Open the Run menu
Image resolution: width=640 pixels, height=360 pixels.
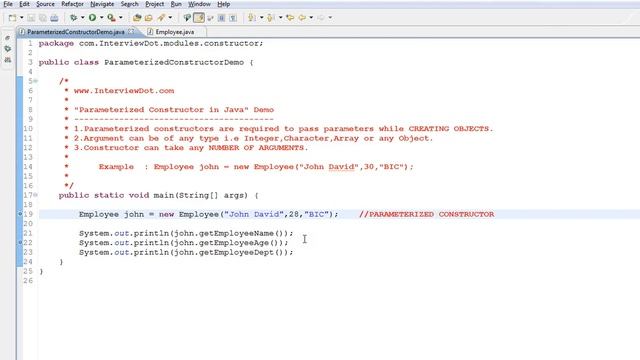(176, 4)
